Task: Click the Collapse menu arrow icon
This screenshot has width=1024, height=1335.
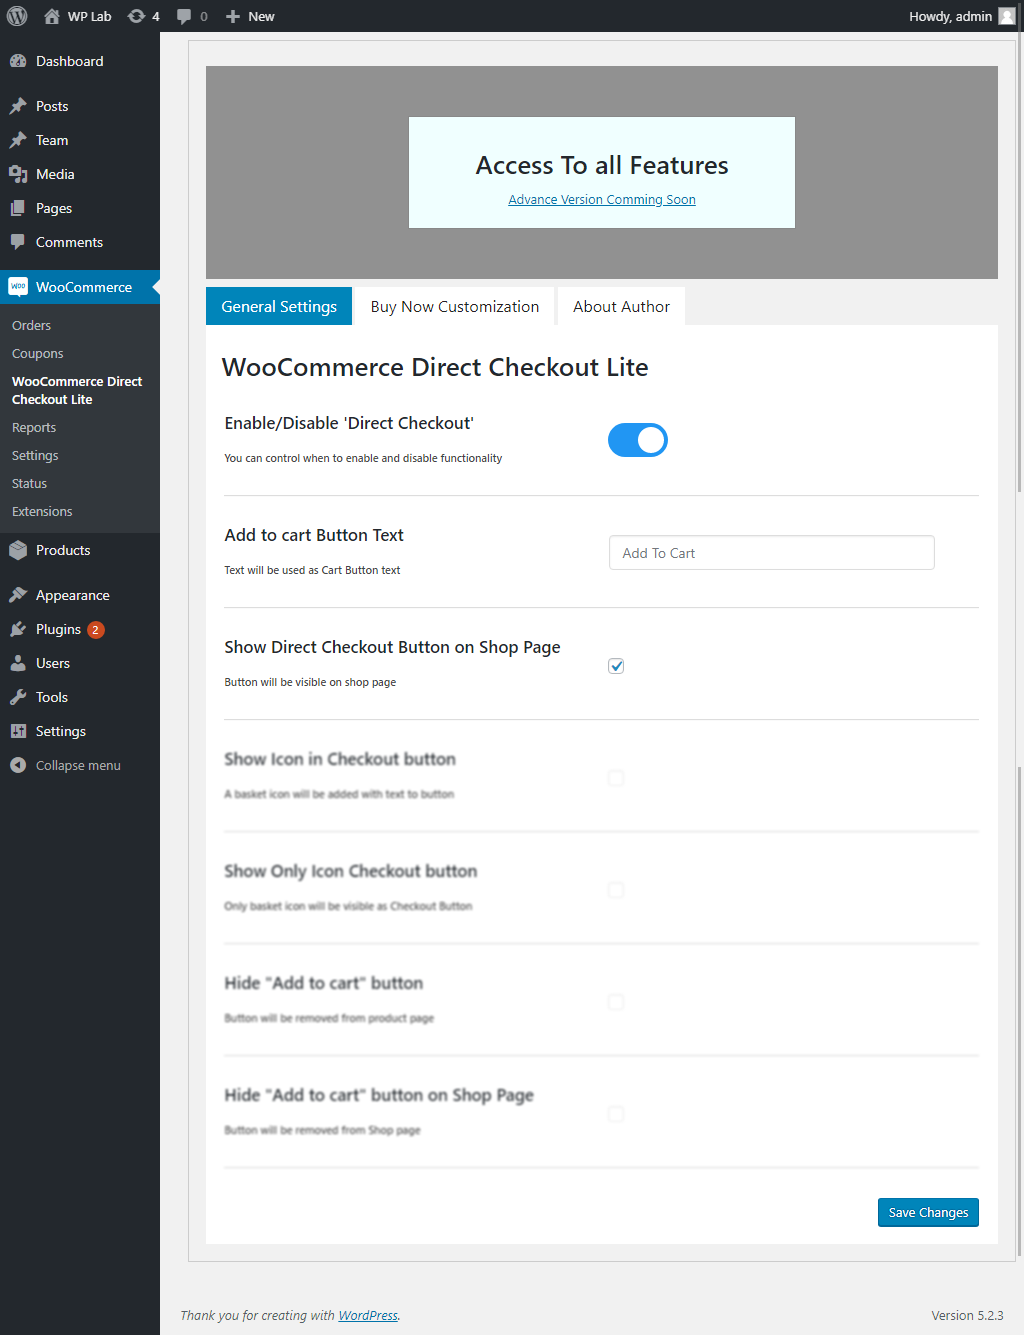Action: click(18, 765)
